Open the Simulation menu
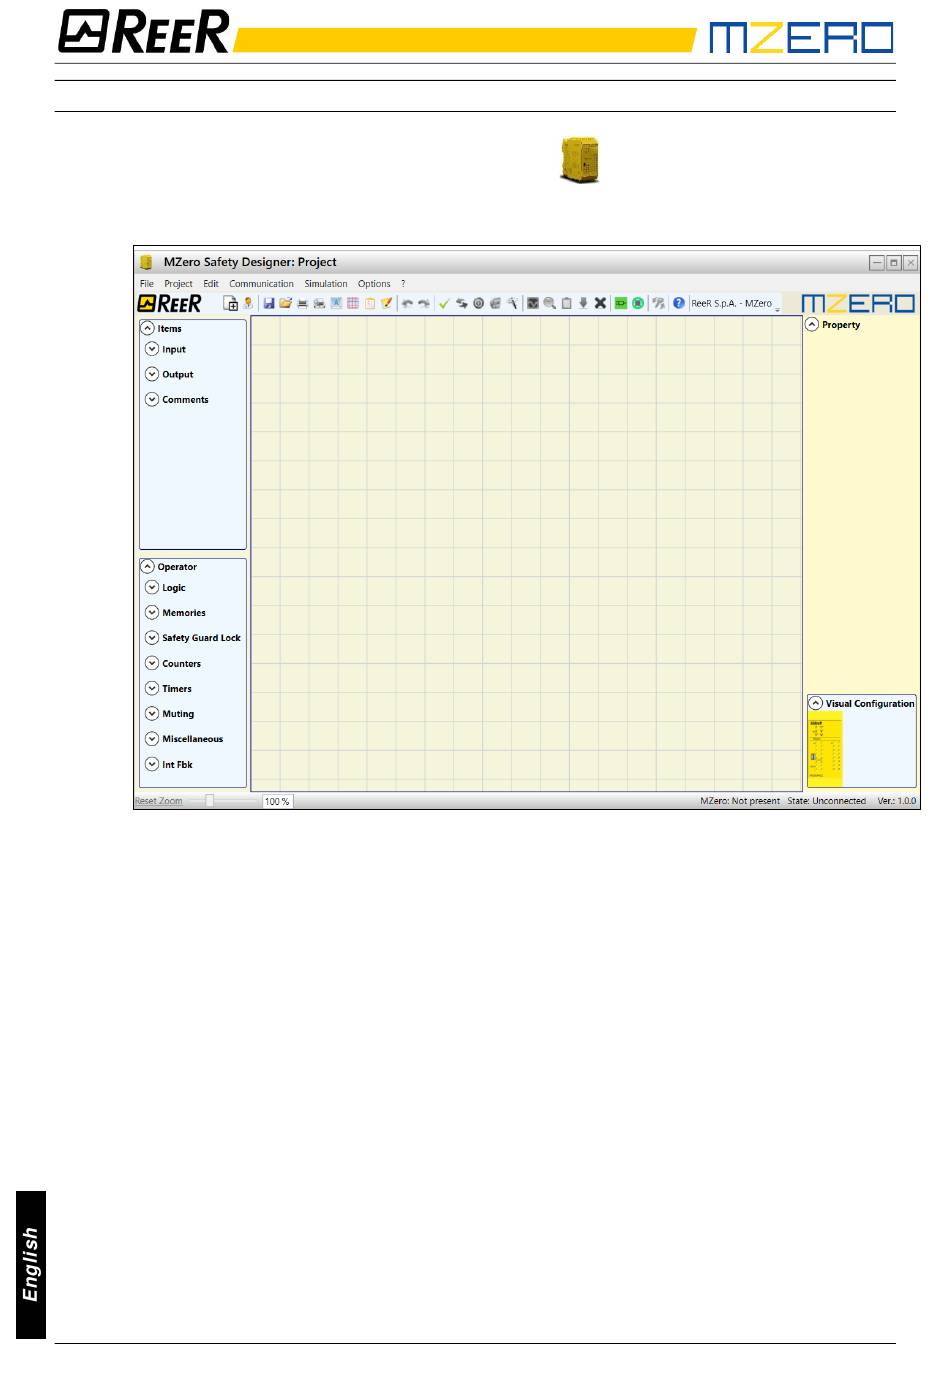Viewport: 950px width, 1378px height. (326, 284)
